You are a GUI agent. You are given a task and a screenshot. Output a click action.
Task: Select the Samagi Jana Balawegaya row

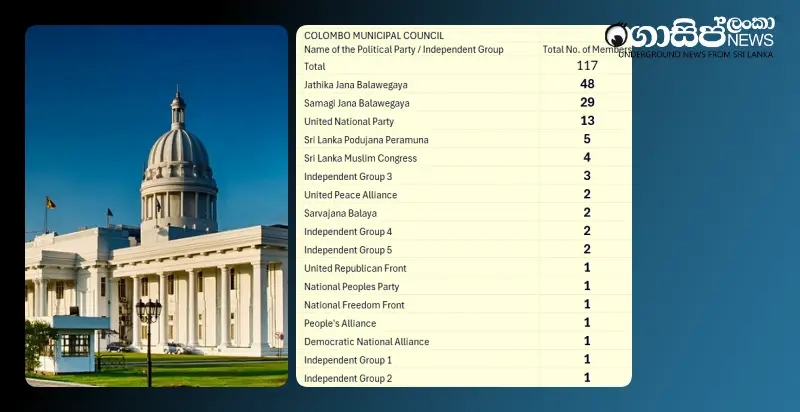357,103
